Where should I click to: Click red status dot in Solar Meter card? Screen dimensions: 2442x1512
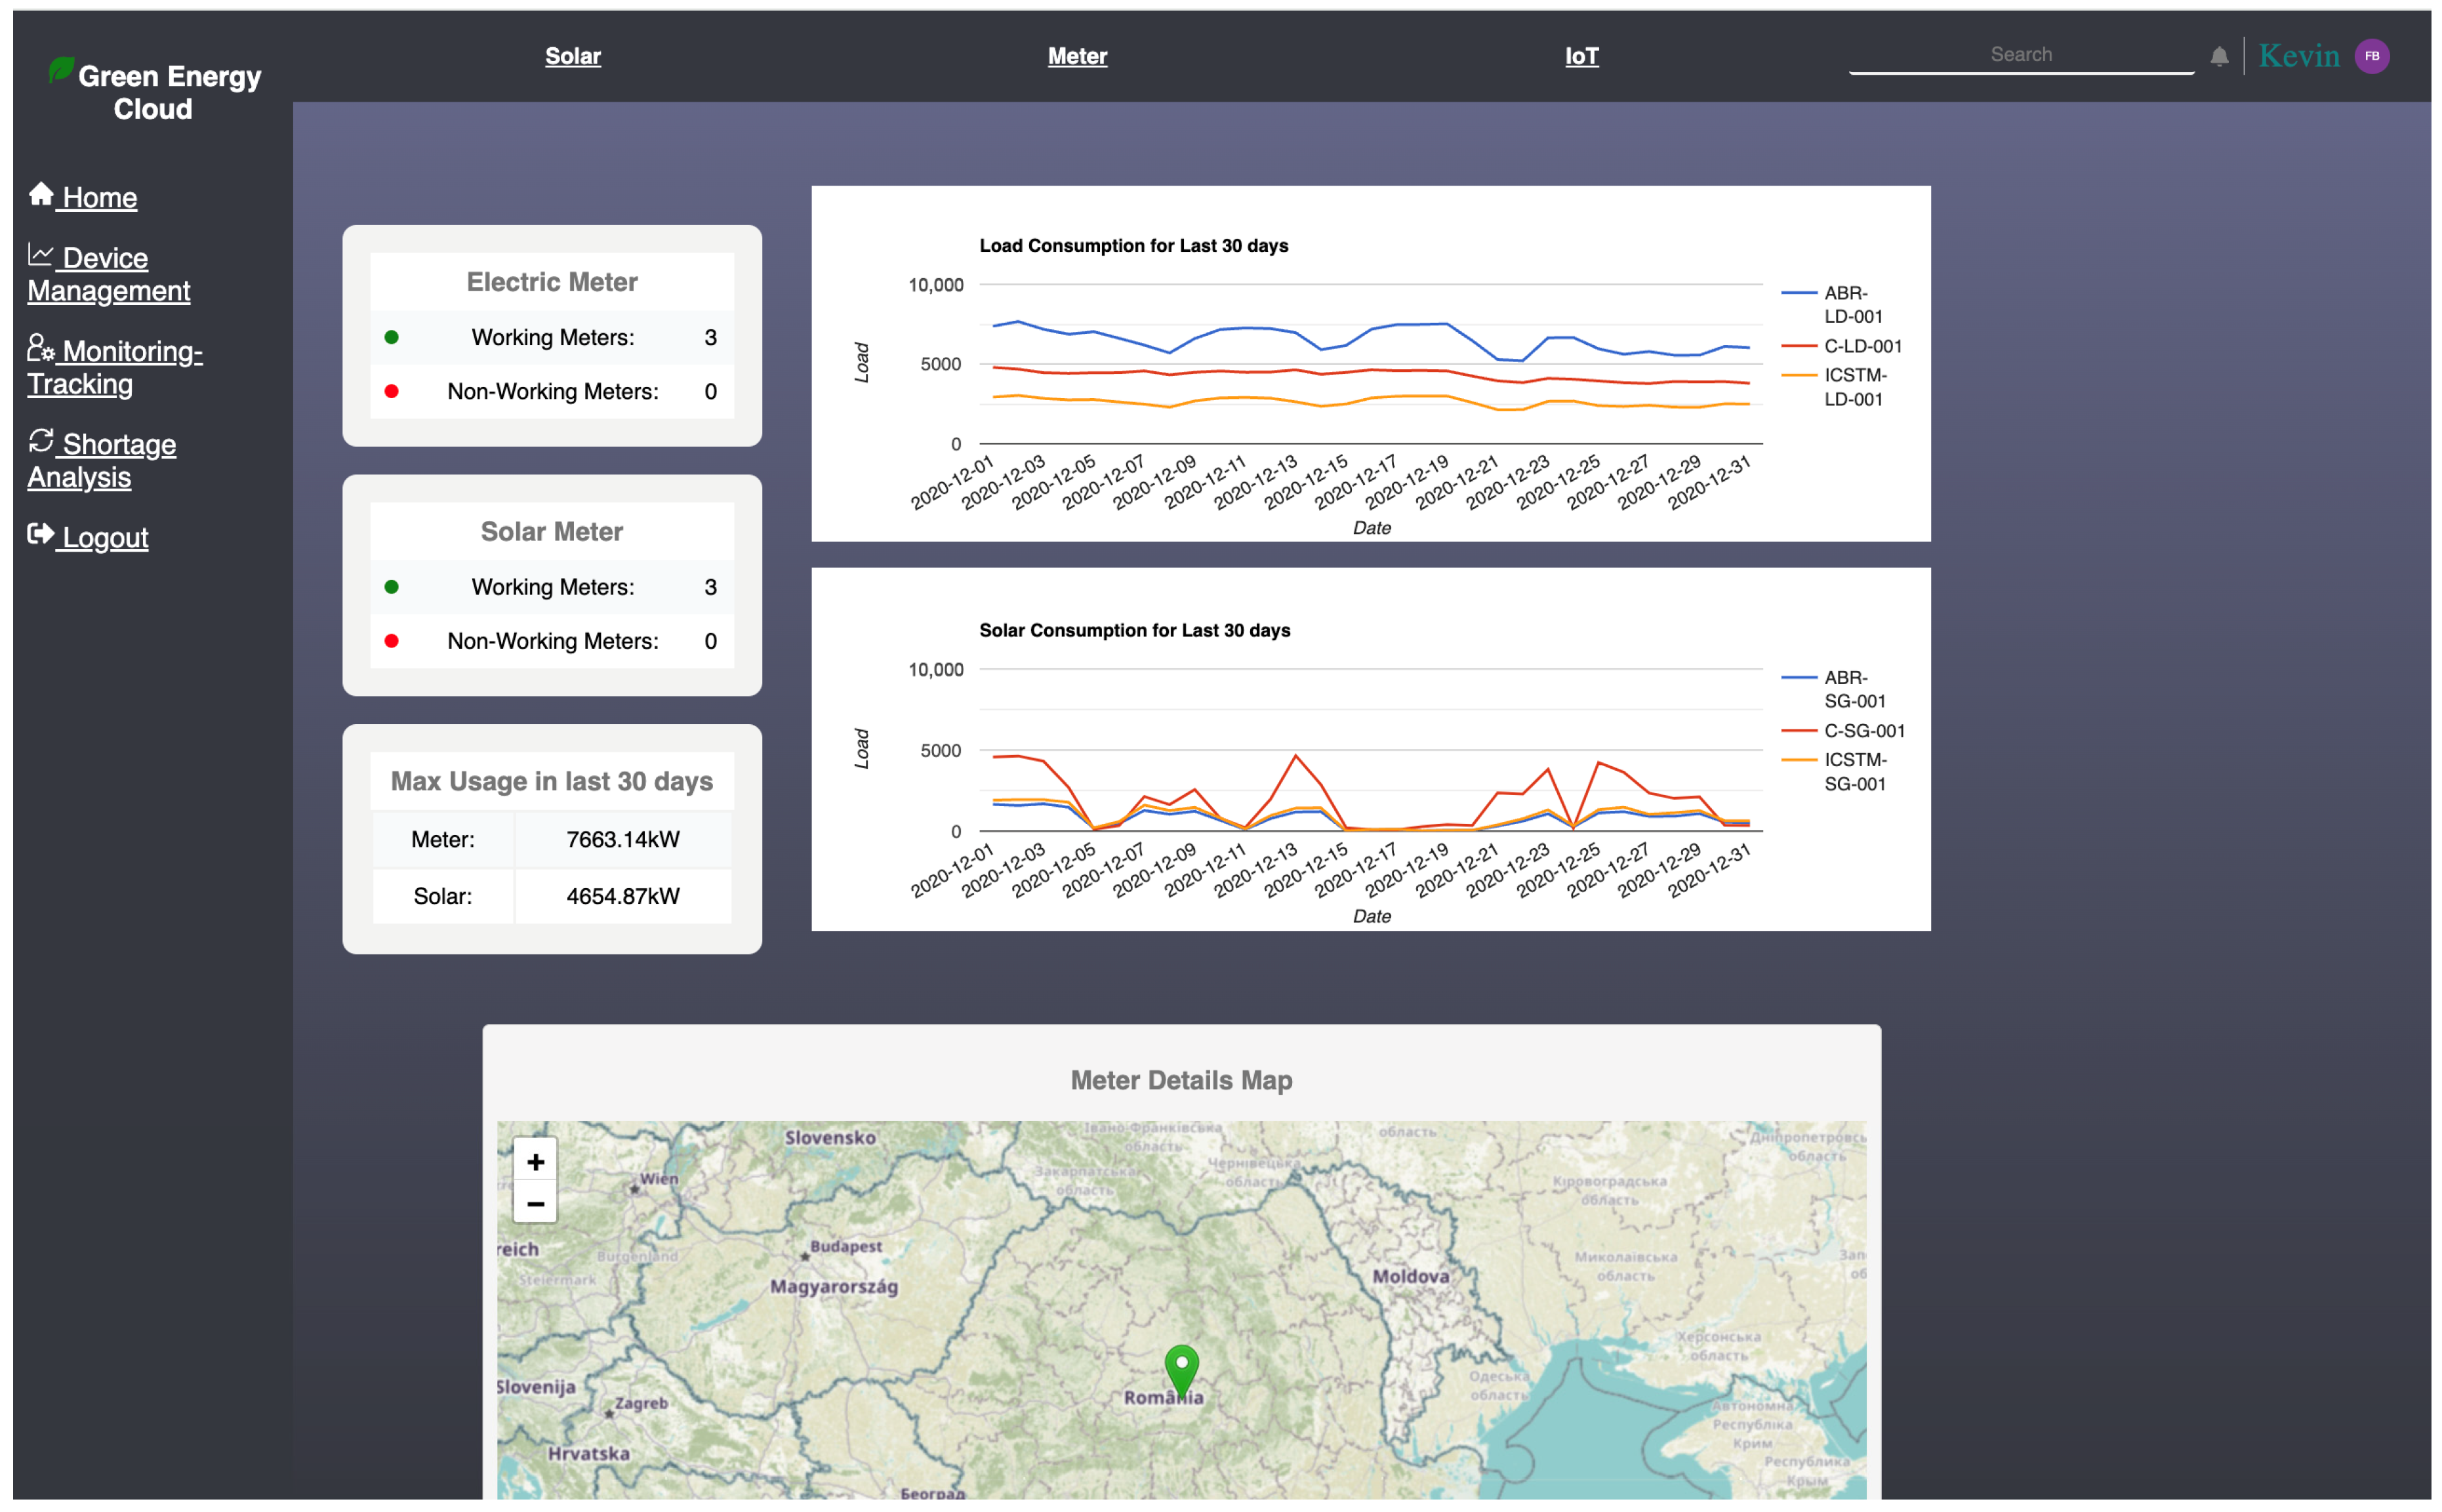(392, 641)
